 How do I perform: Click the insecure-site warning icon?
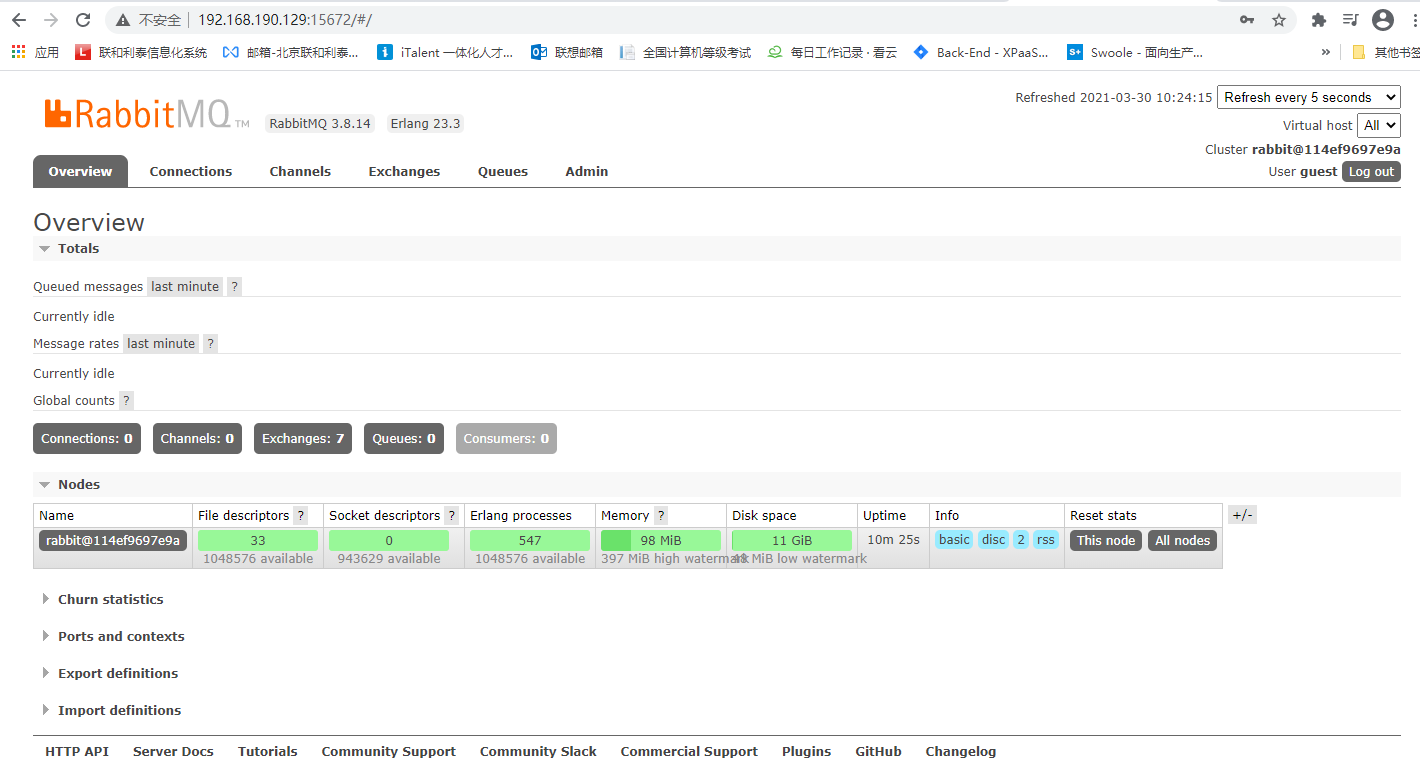pyautogui.click(x=123, y=20)
